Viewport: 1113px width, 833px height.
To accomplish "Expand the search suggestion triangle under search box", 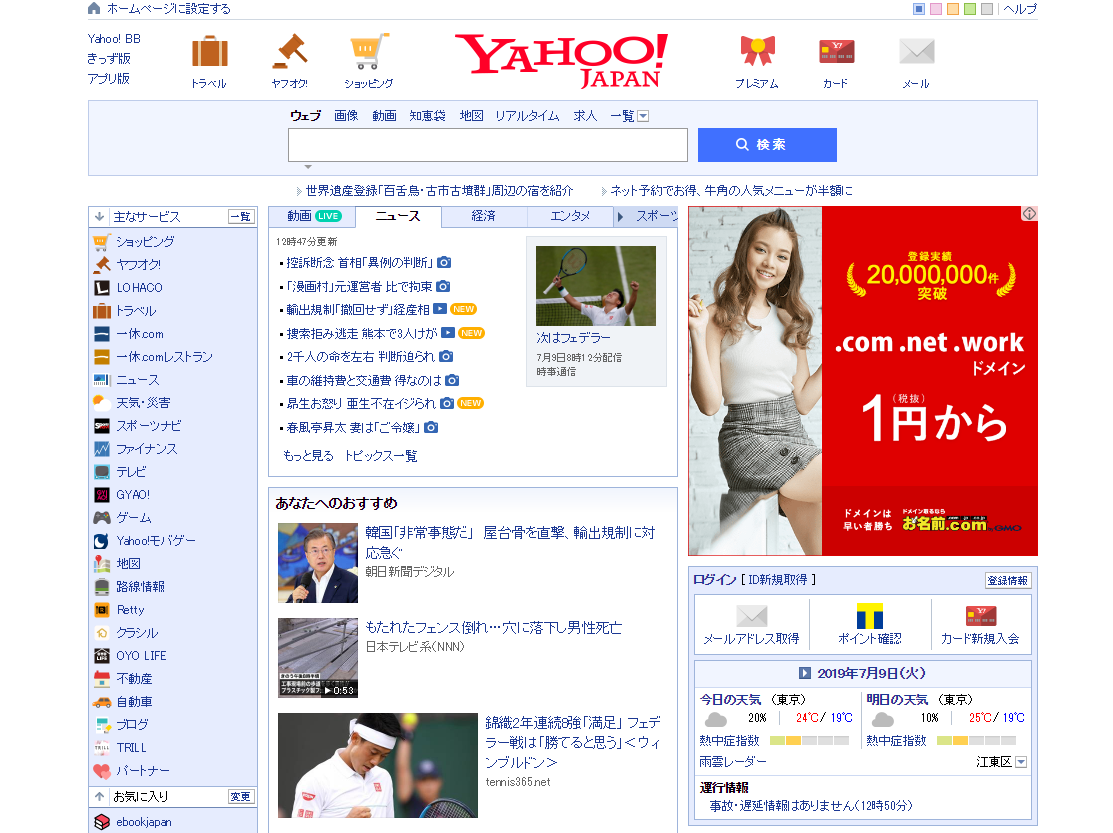I will [x=308, y=167].
